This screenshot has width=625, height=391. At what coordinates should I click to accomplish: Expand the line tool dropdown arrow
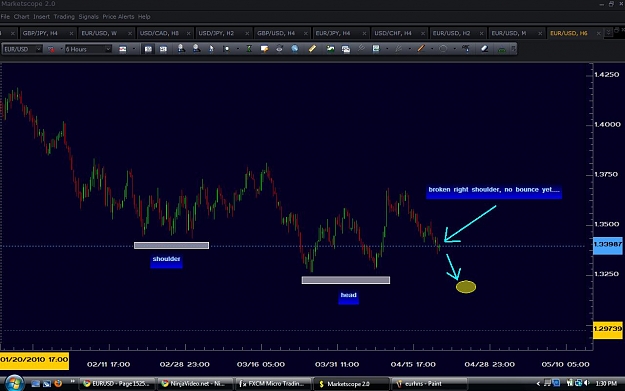click(432, 49)
